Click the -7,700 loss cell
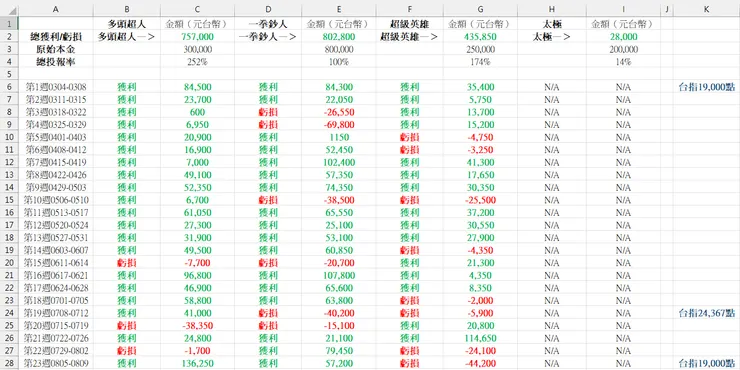The image size is (740, 370). [197, 262]
